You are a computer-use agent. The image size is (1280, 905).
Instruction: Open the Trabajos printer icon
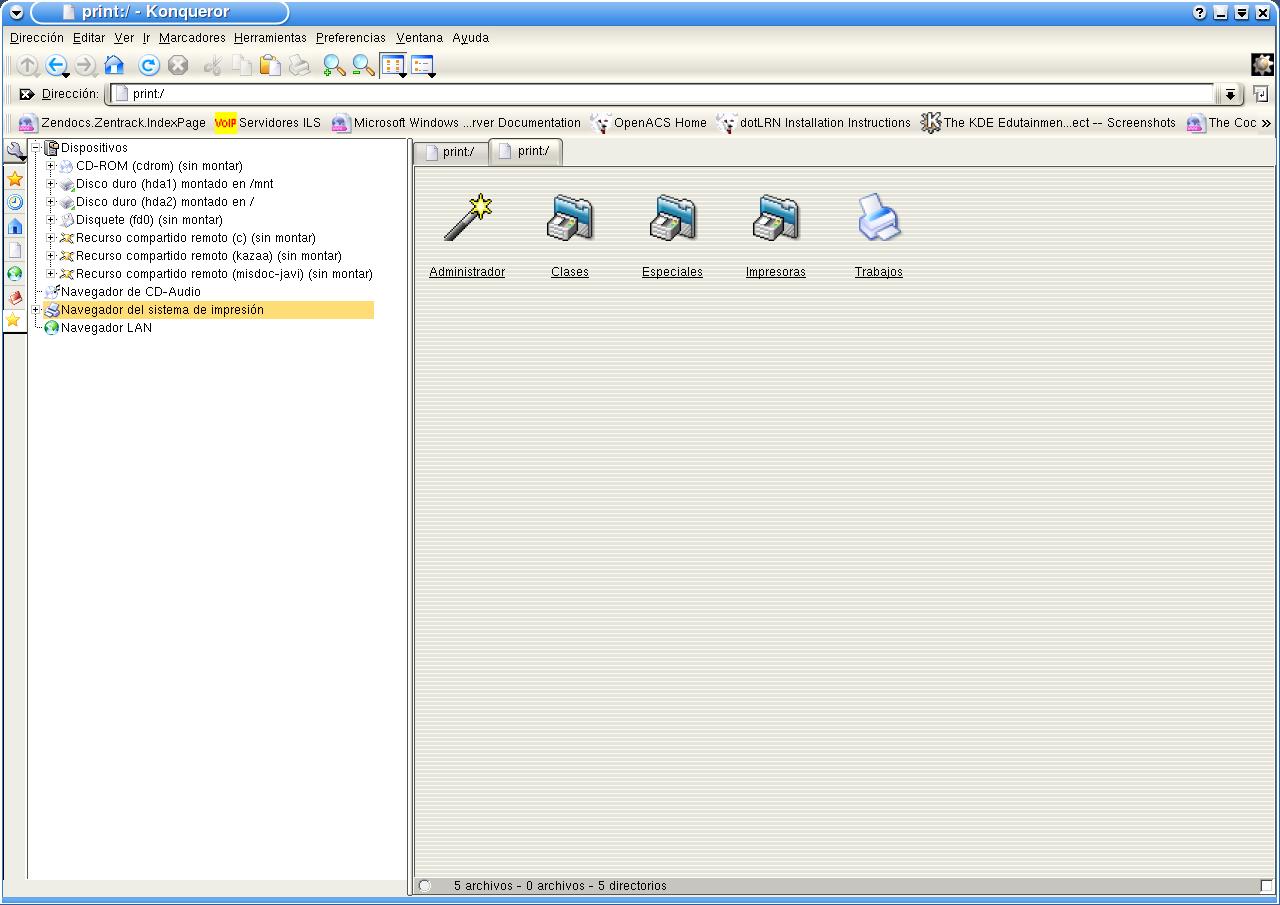tap(879, 219)
